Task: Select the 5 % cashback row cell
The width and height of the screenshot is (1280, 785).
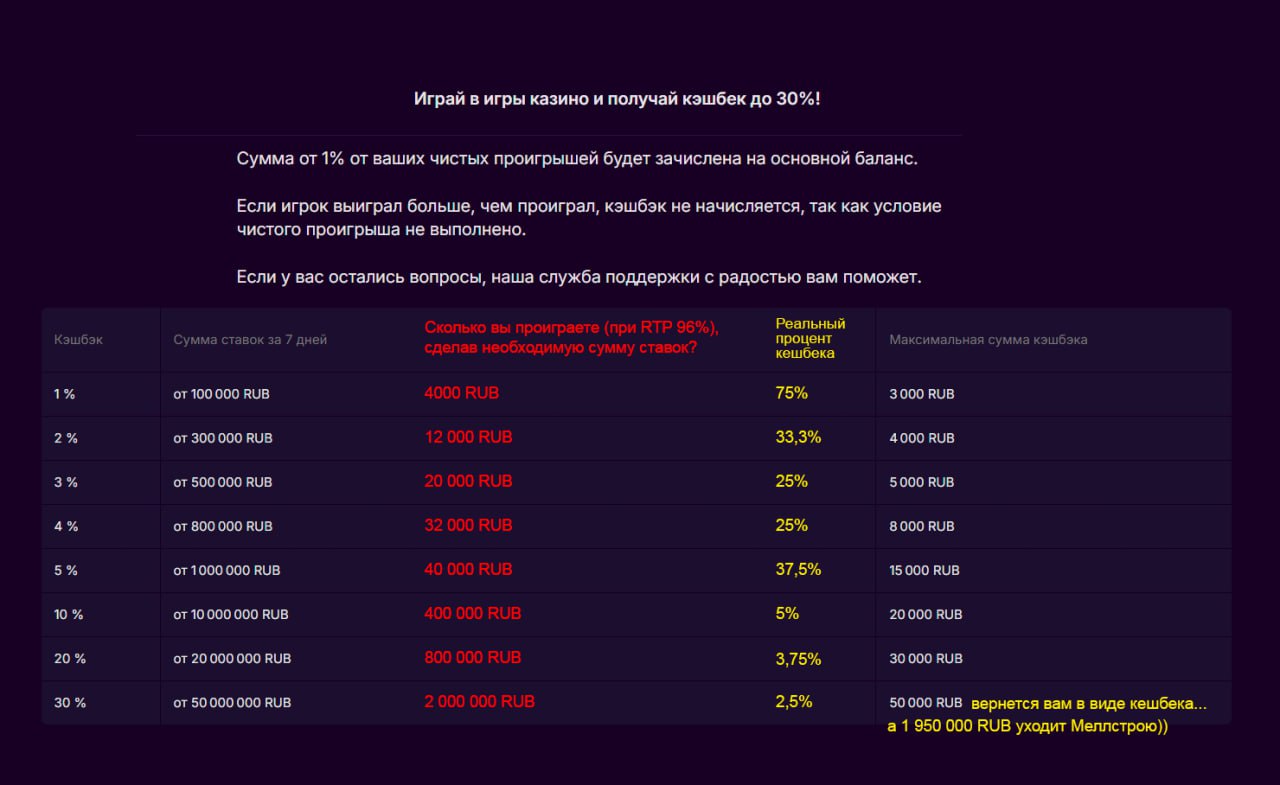Action: [66, 570]
